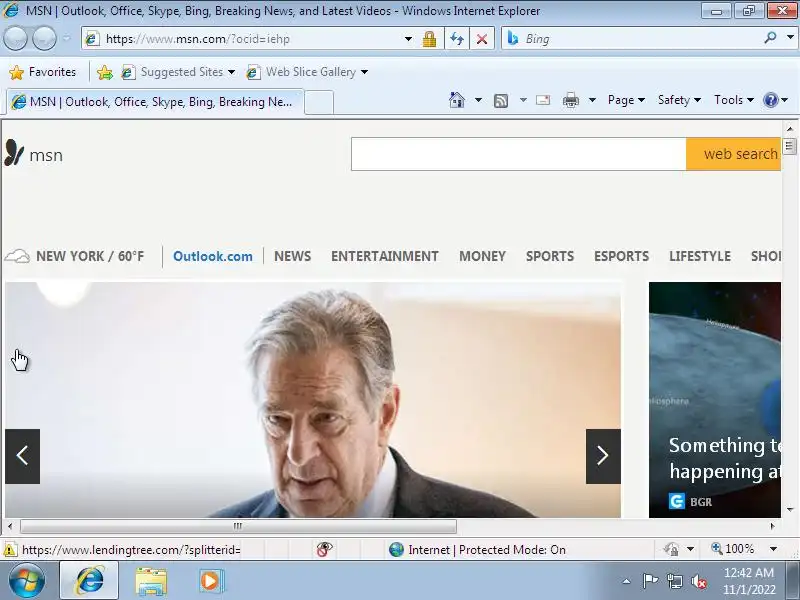Click the Action Center flag tray icon
This screenshot has width=800, height=600.
(x=650, y=581)
